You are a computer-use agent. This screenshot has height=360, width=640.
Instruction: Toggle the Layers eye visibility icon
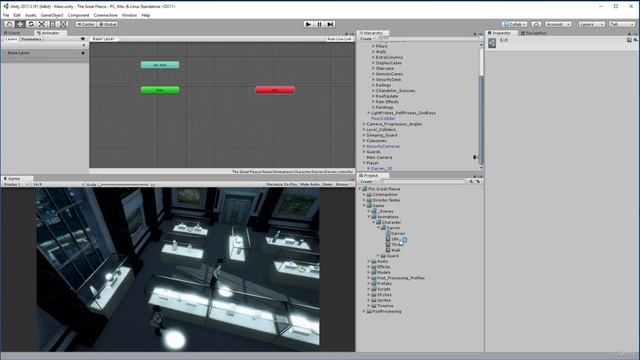(x=83, y=39)
